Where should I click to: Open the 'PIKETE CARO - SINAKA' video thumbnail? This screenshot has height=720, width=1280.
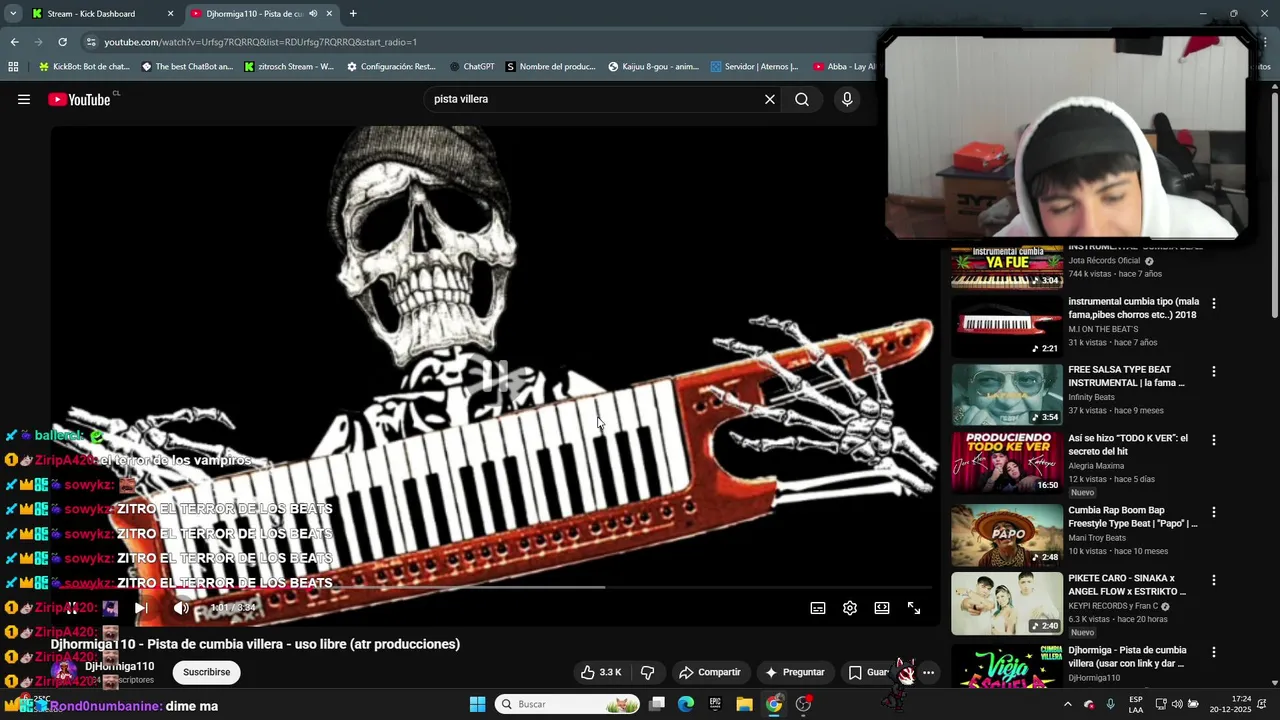[1007, 603]
